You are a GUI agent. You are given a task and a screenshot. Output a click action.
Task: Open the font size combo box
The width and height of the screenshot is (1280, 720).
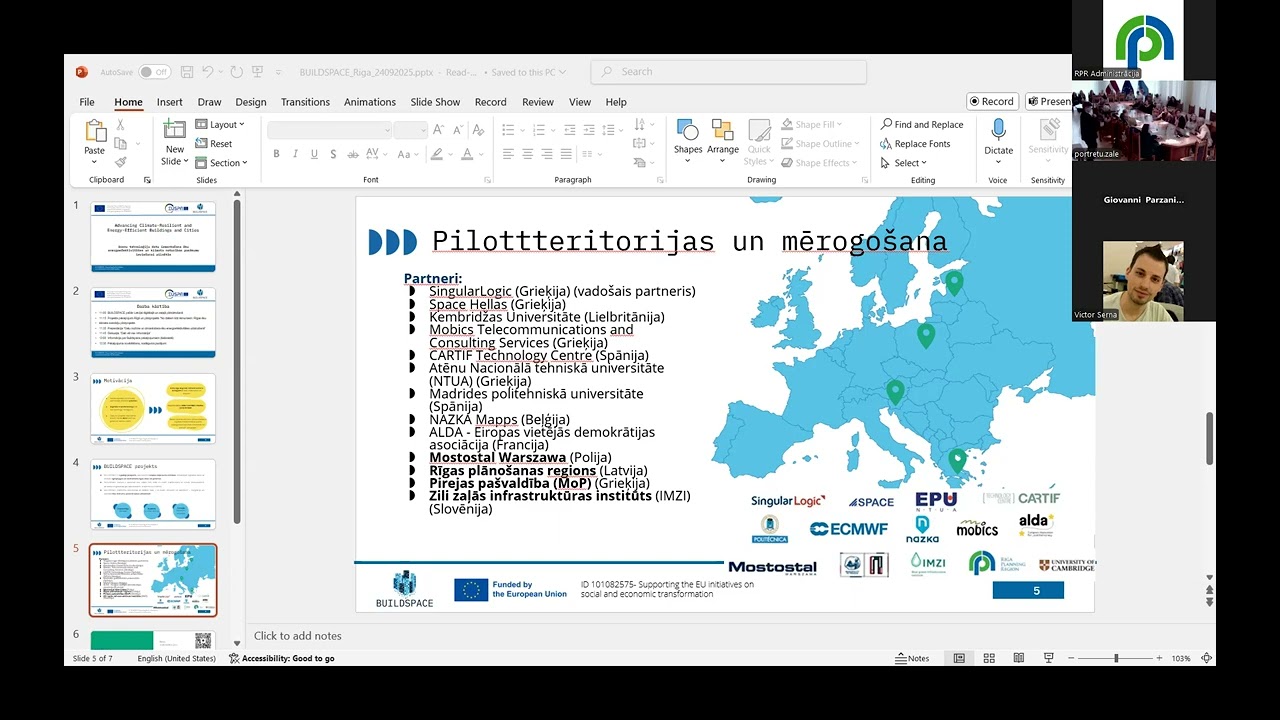pyautogui.click(x=411, y=130)
